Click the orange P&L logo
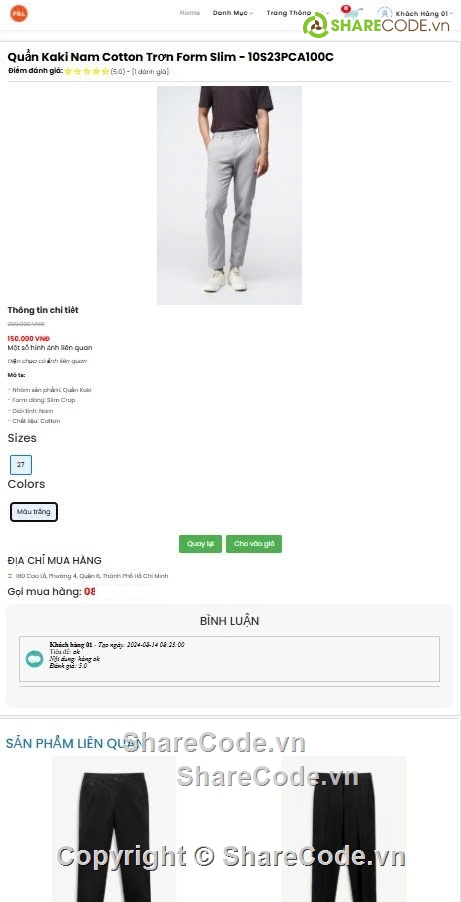This screenshot has height=902, width=461. point(19,13)
